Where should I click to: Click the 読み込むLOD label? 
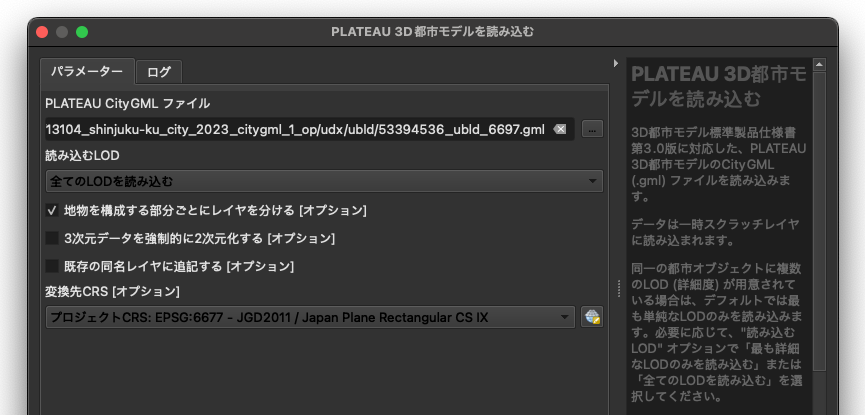[x=82, y=156]
